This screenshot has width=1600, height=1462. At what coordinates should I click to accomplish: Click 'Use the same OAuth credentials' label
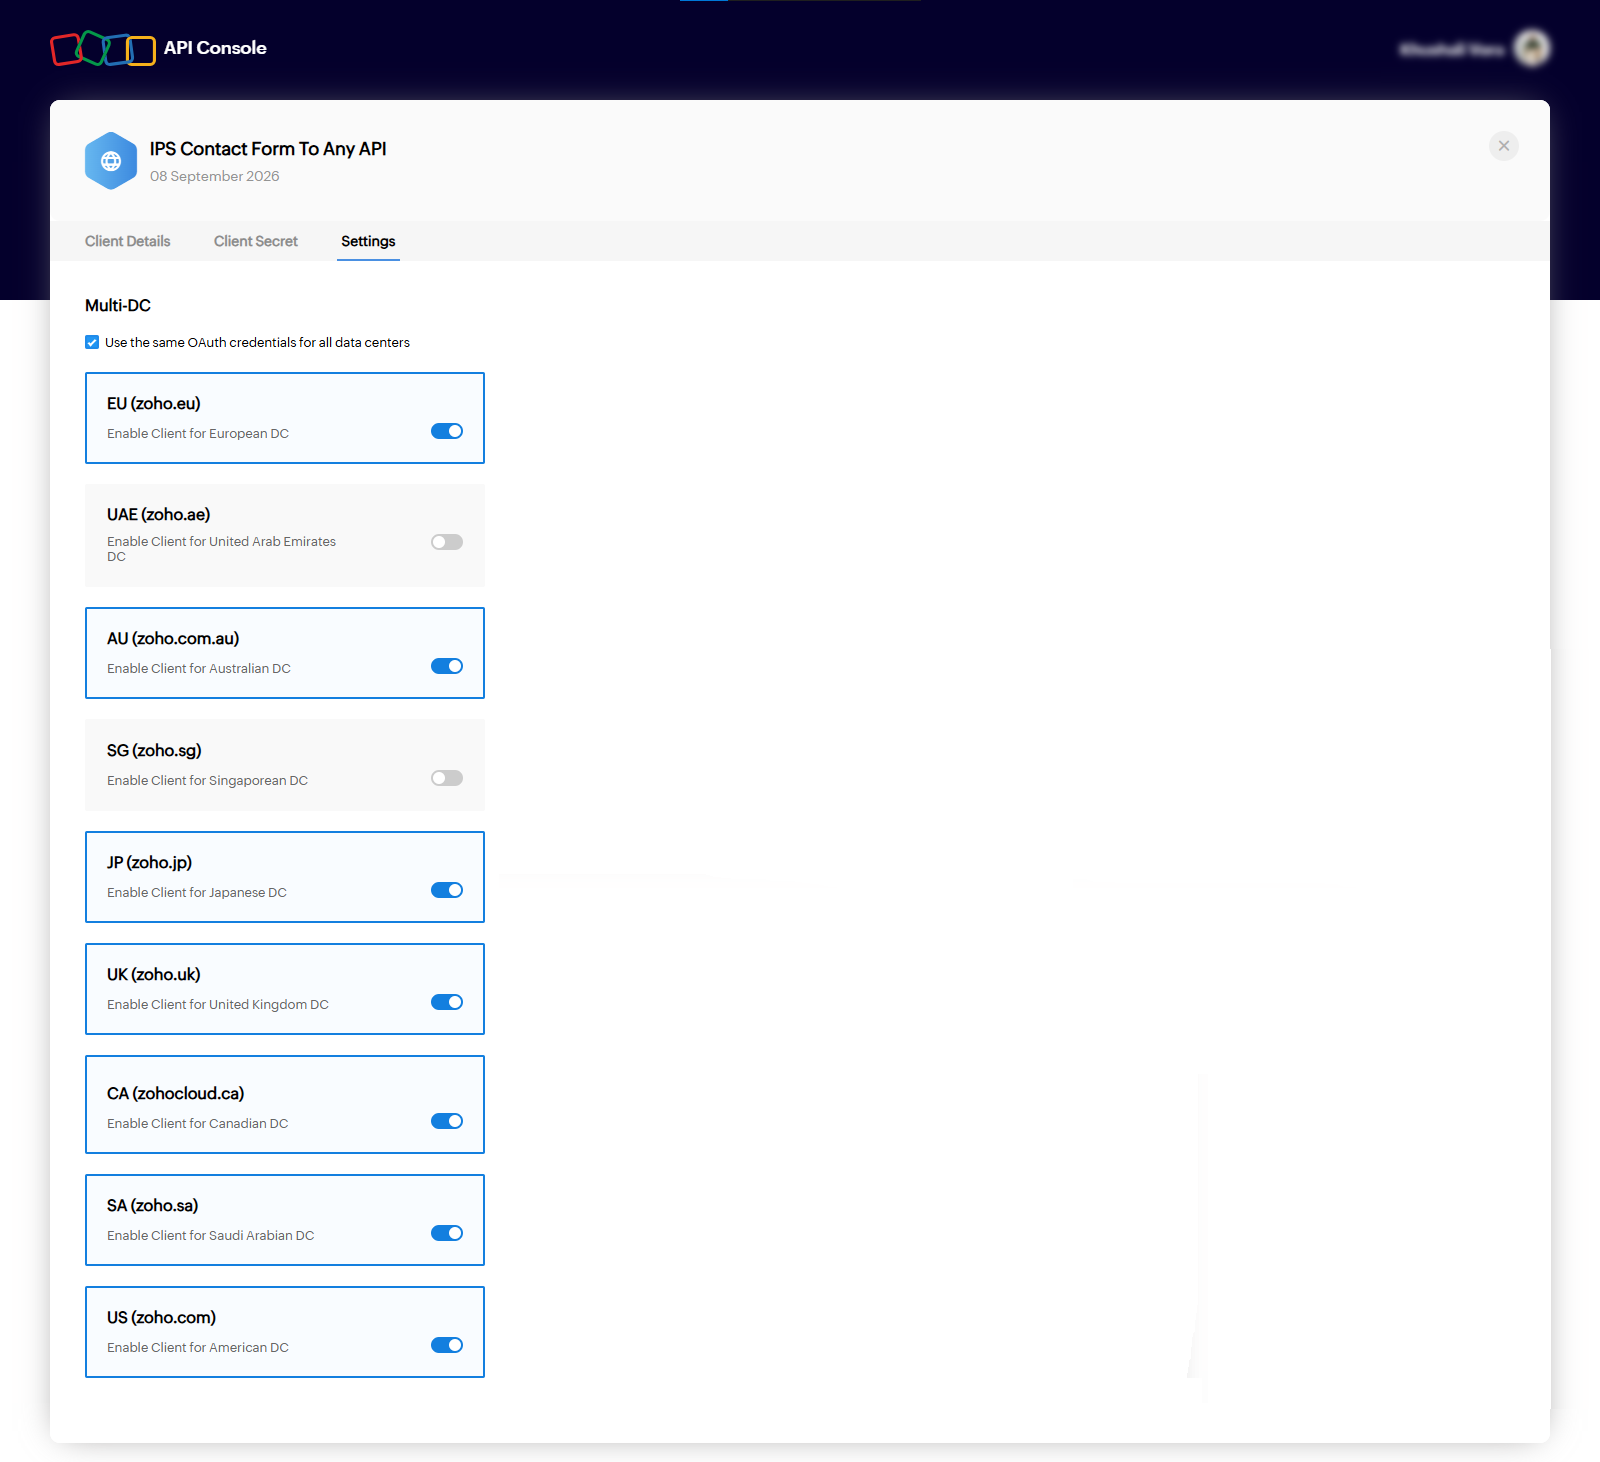click(x=257, y=342)
